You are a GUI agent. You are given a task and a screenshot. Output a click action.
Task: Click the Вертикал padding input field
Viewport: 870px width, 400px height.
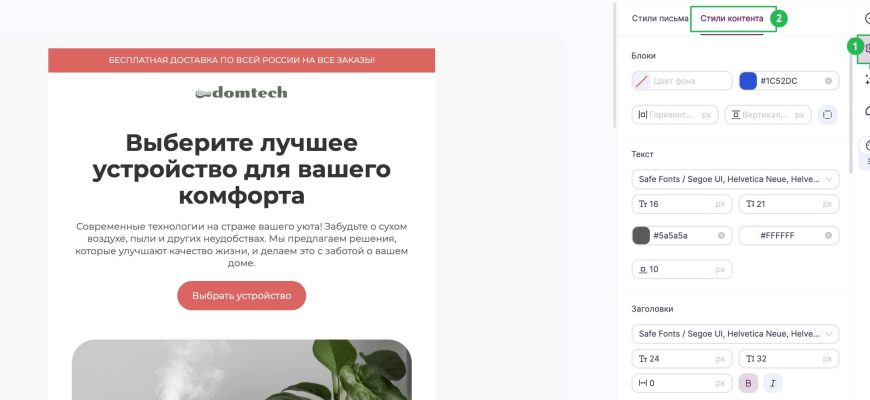(x=768, y=115)
